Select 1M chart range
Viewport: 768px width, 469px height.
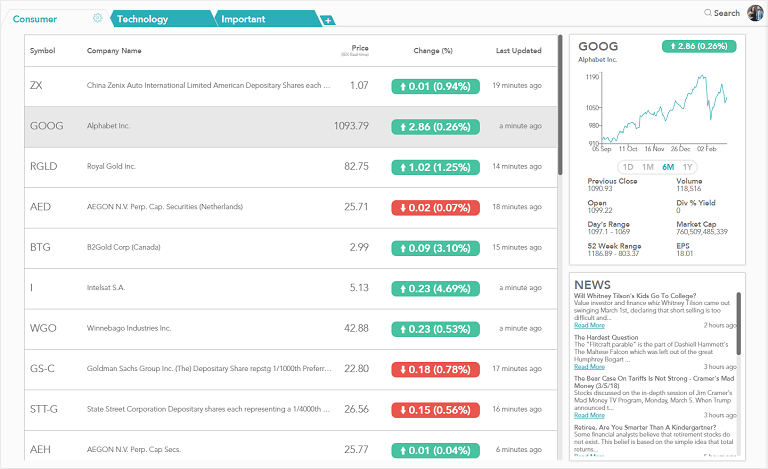click(648, 167)
